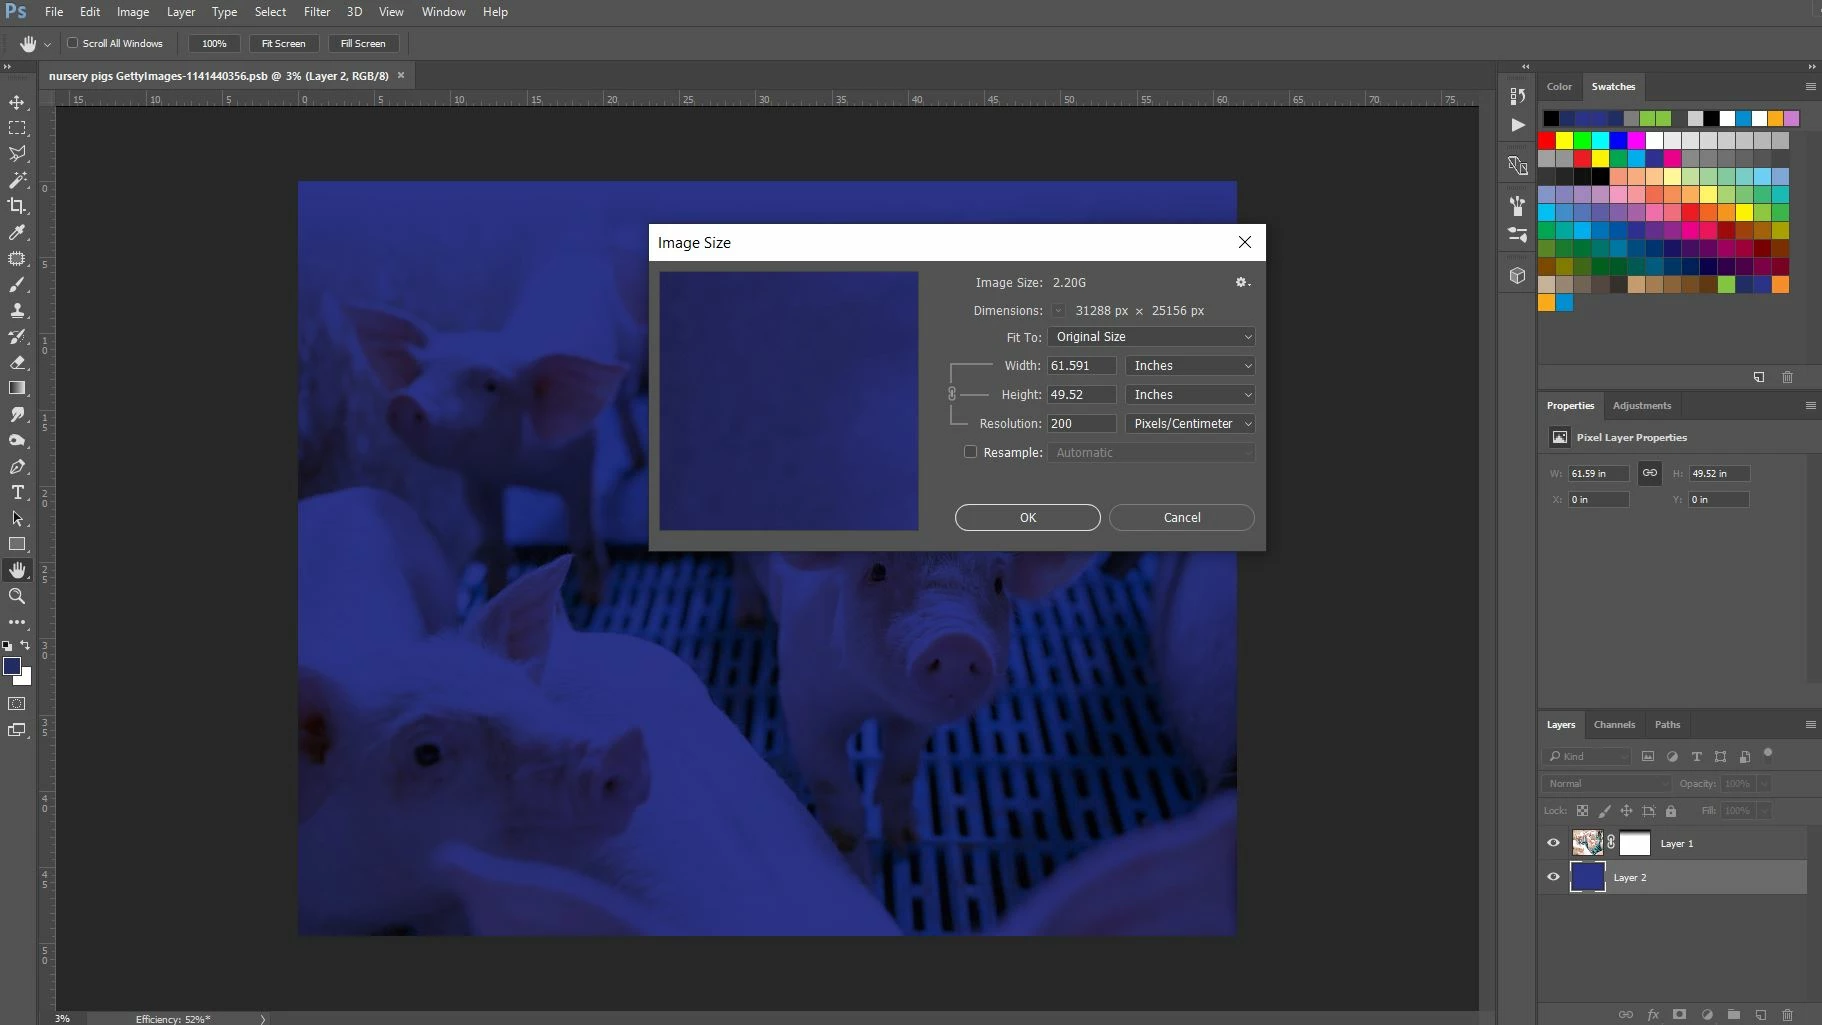1822x1025 pixels.
Task: Select the Hand tool in the toolbox
Action: (x=17, y=570)
